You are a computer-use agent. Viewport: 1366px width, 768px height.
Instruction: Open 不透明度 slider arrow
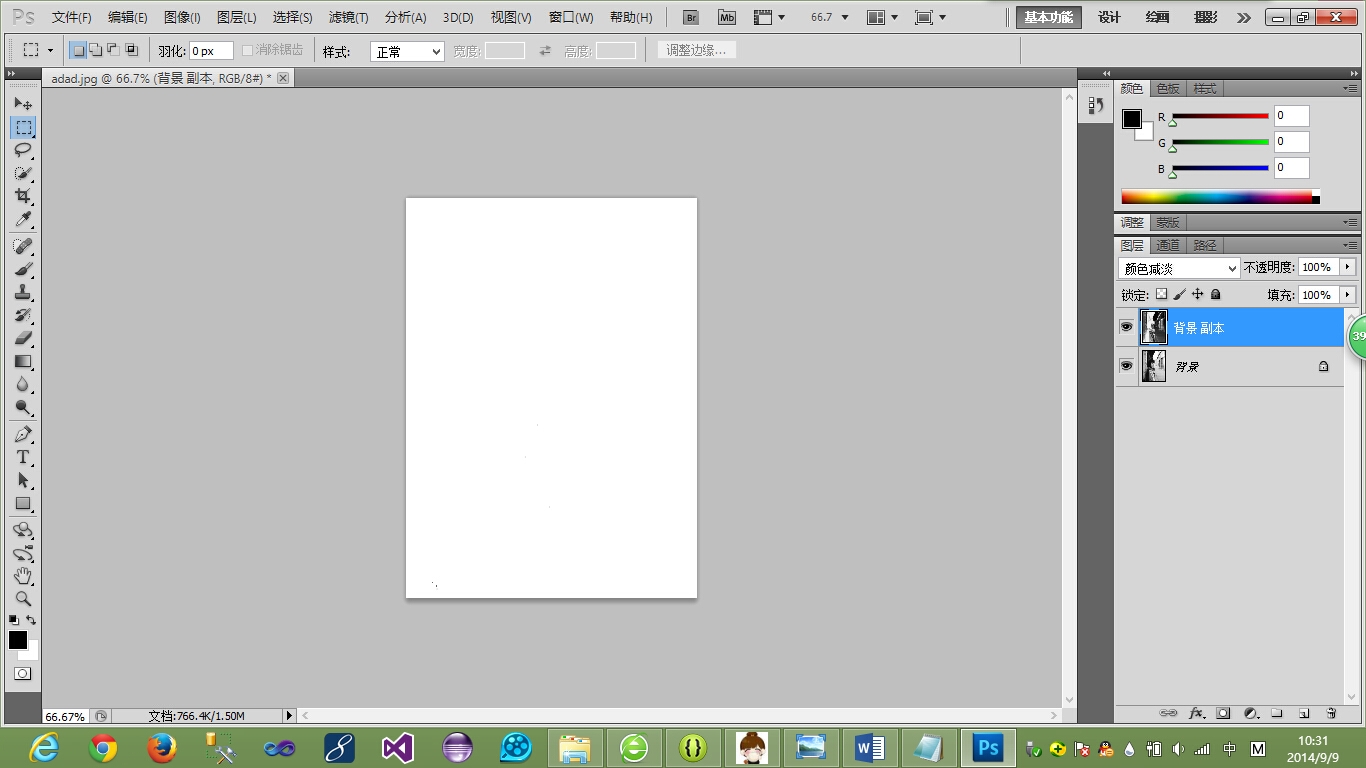click(x=1348, y=267)
